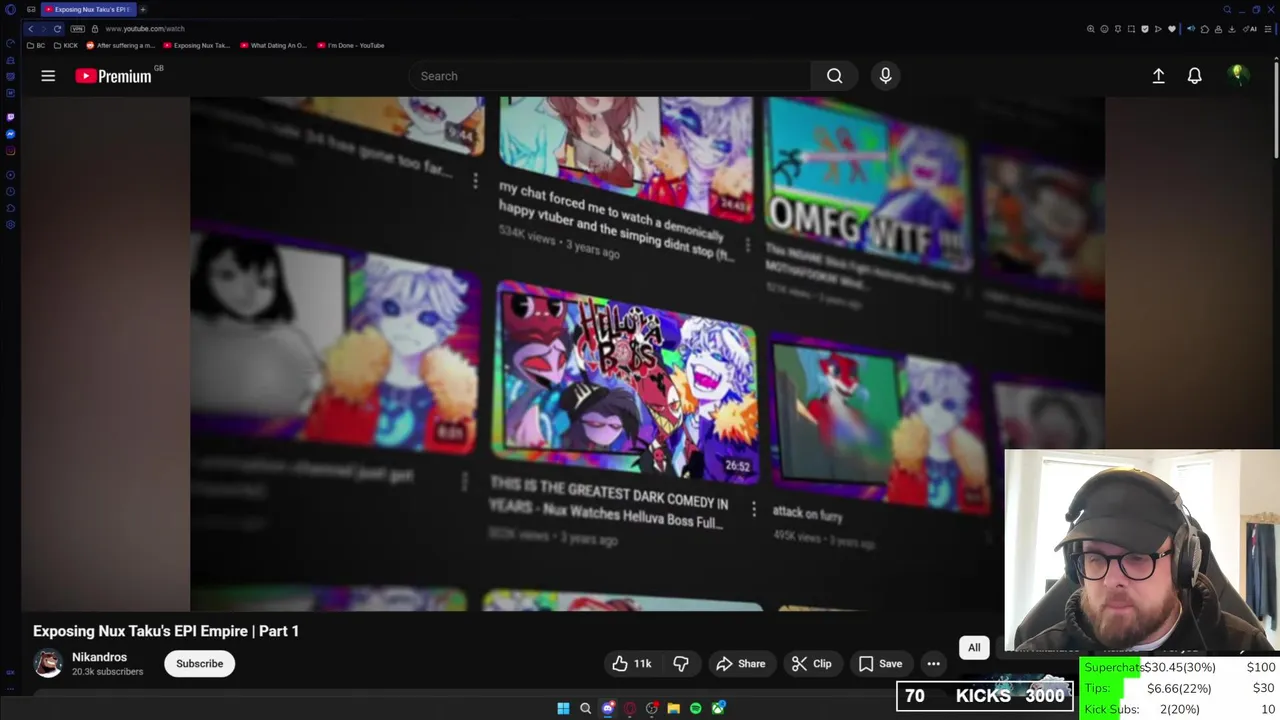1280x720 pixels.
Task: Open Nikandros channel name link
Action: [99, 657]
